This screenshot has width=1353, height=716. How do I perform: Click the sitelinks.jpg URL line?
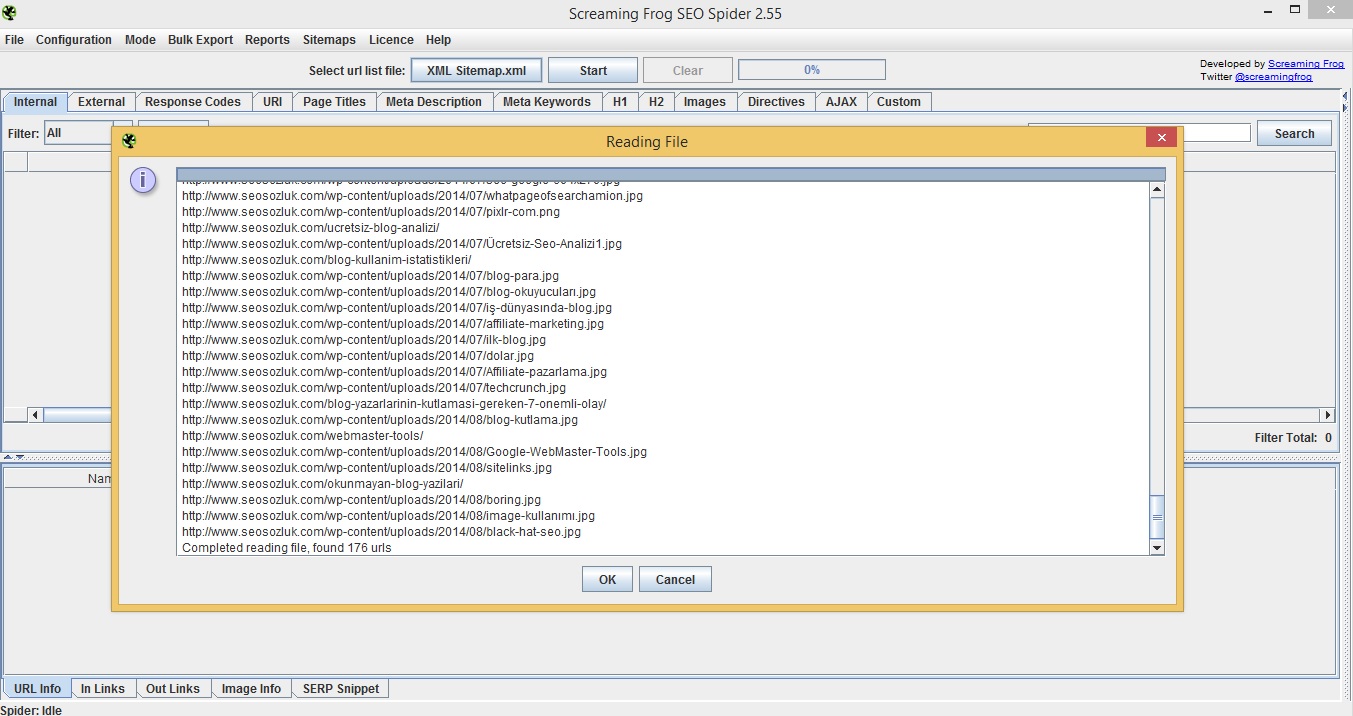(x=367, y=468)
